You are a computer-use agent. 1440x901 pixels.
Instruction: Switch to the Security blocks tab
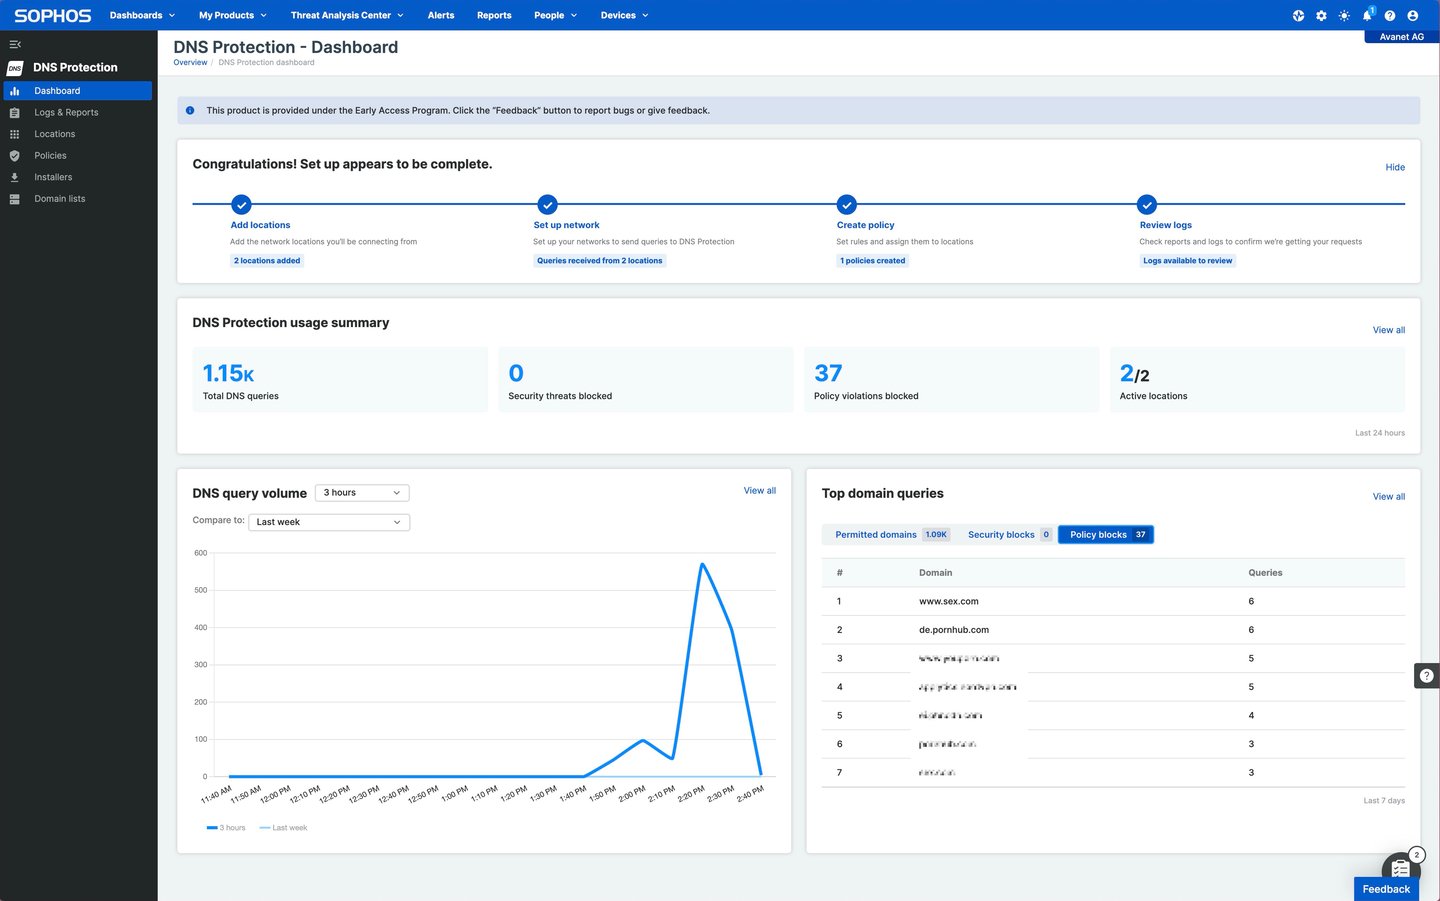(1008, 535)
